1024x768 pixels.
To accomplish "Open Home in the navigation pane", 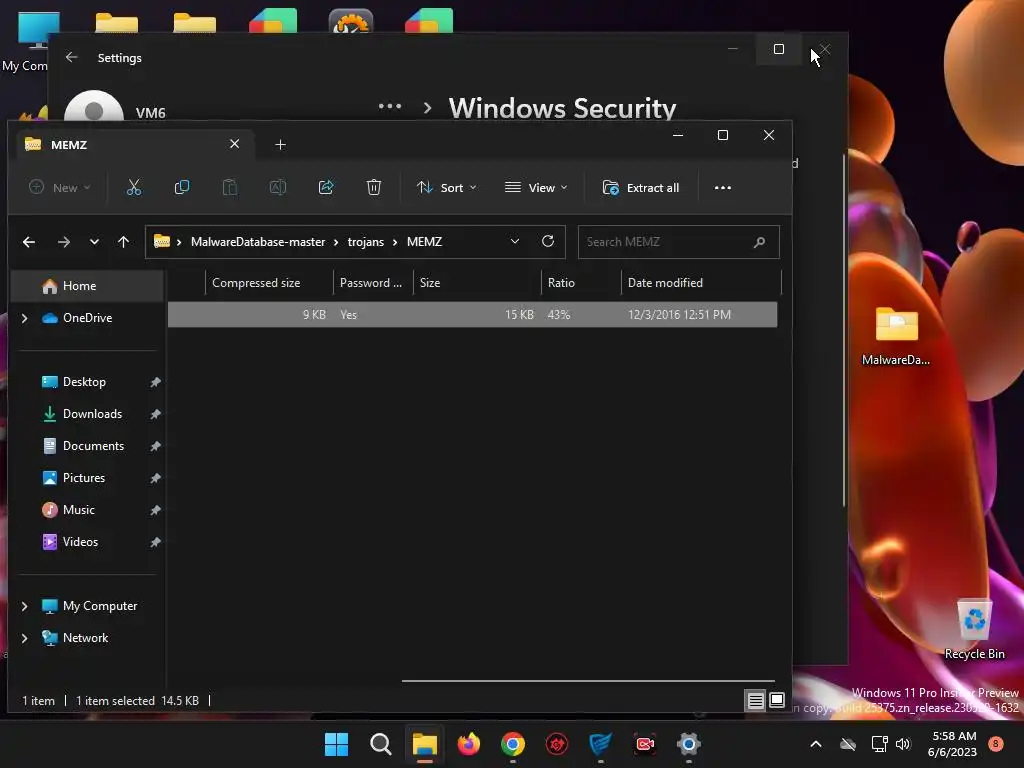I will point(87,286).
